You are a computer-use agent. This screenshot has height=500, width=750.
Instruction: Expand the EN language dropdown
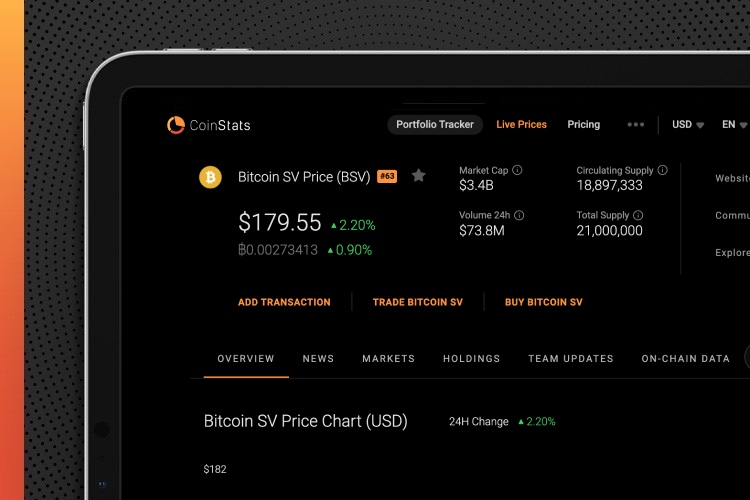[735, 125]
